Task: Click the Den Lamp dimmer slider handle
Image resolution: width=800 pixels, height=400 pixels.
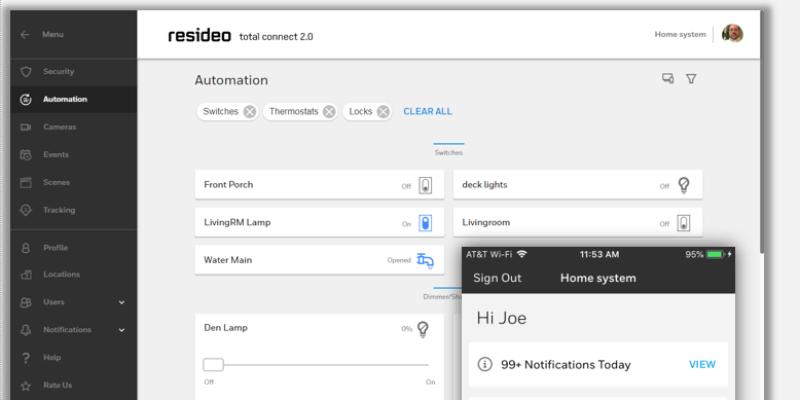Action: coord(213,364)
